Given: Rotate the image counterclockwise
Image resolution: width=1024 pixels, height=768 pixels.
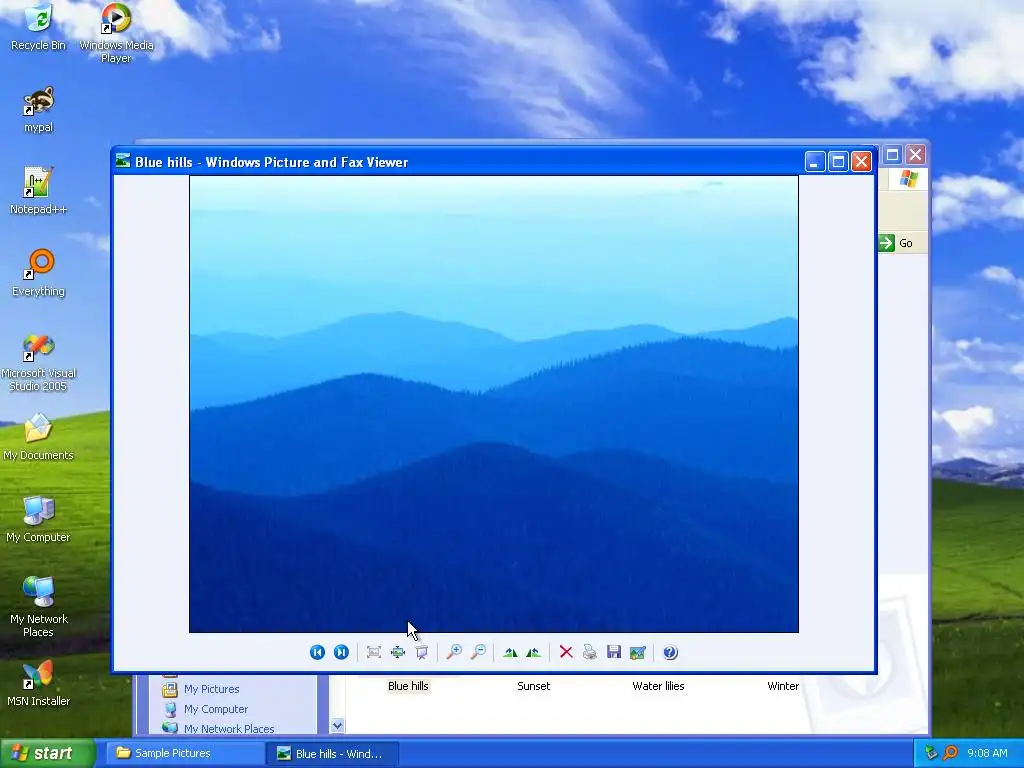Looking at the screenshot, I should click(534, 652).
